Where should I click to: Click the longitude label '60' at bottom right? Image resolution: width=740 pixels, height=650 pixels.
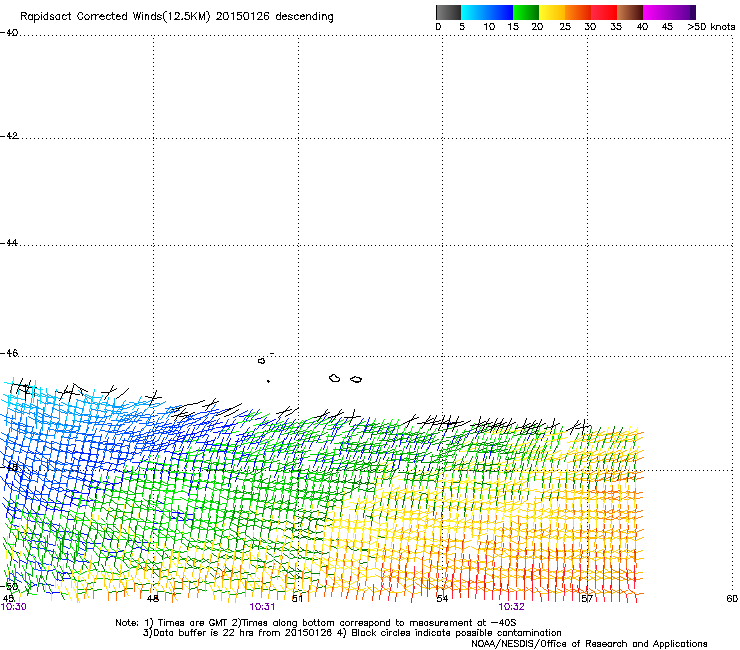[x=732, y=599]
